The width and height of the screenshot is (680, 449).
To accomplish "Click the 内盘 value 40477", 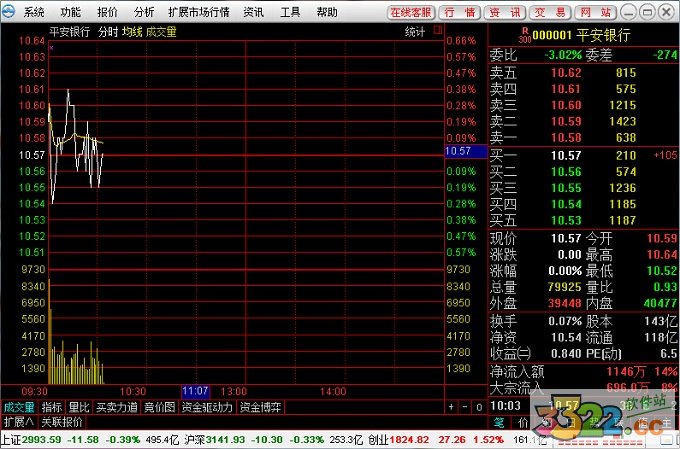I will [660, 303].
